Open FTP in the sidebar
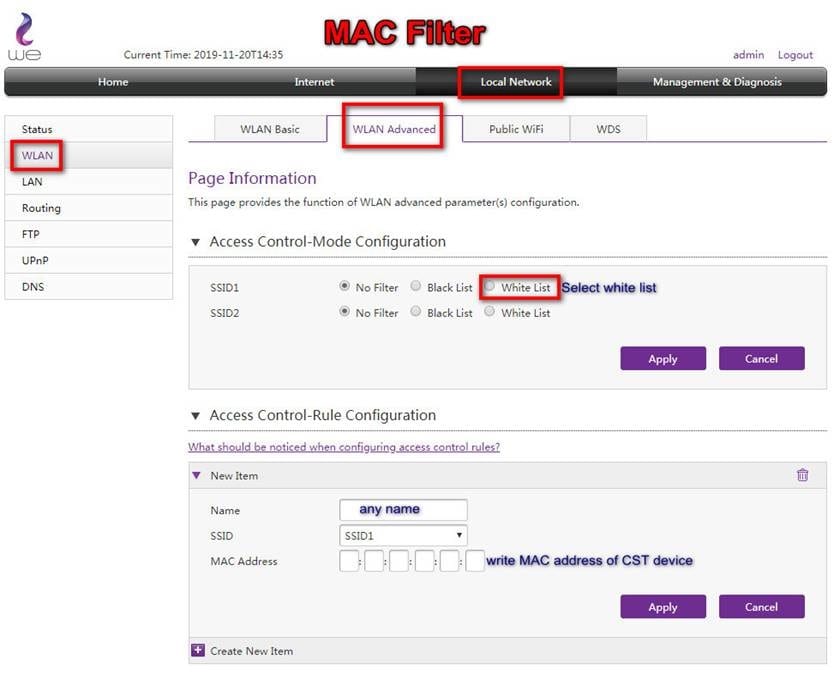The width and height of the screenshot is (834, 676). tap(89, 234)
